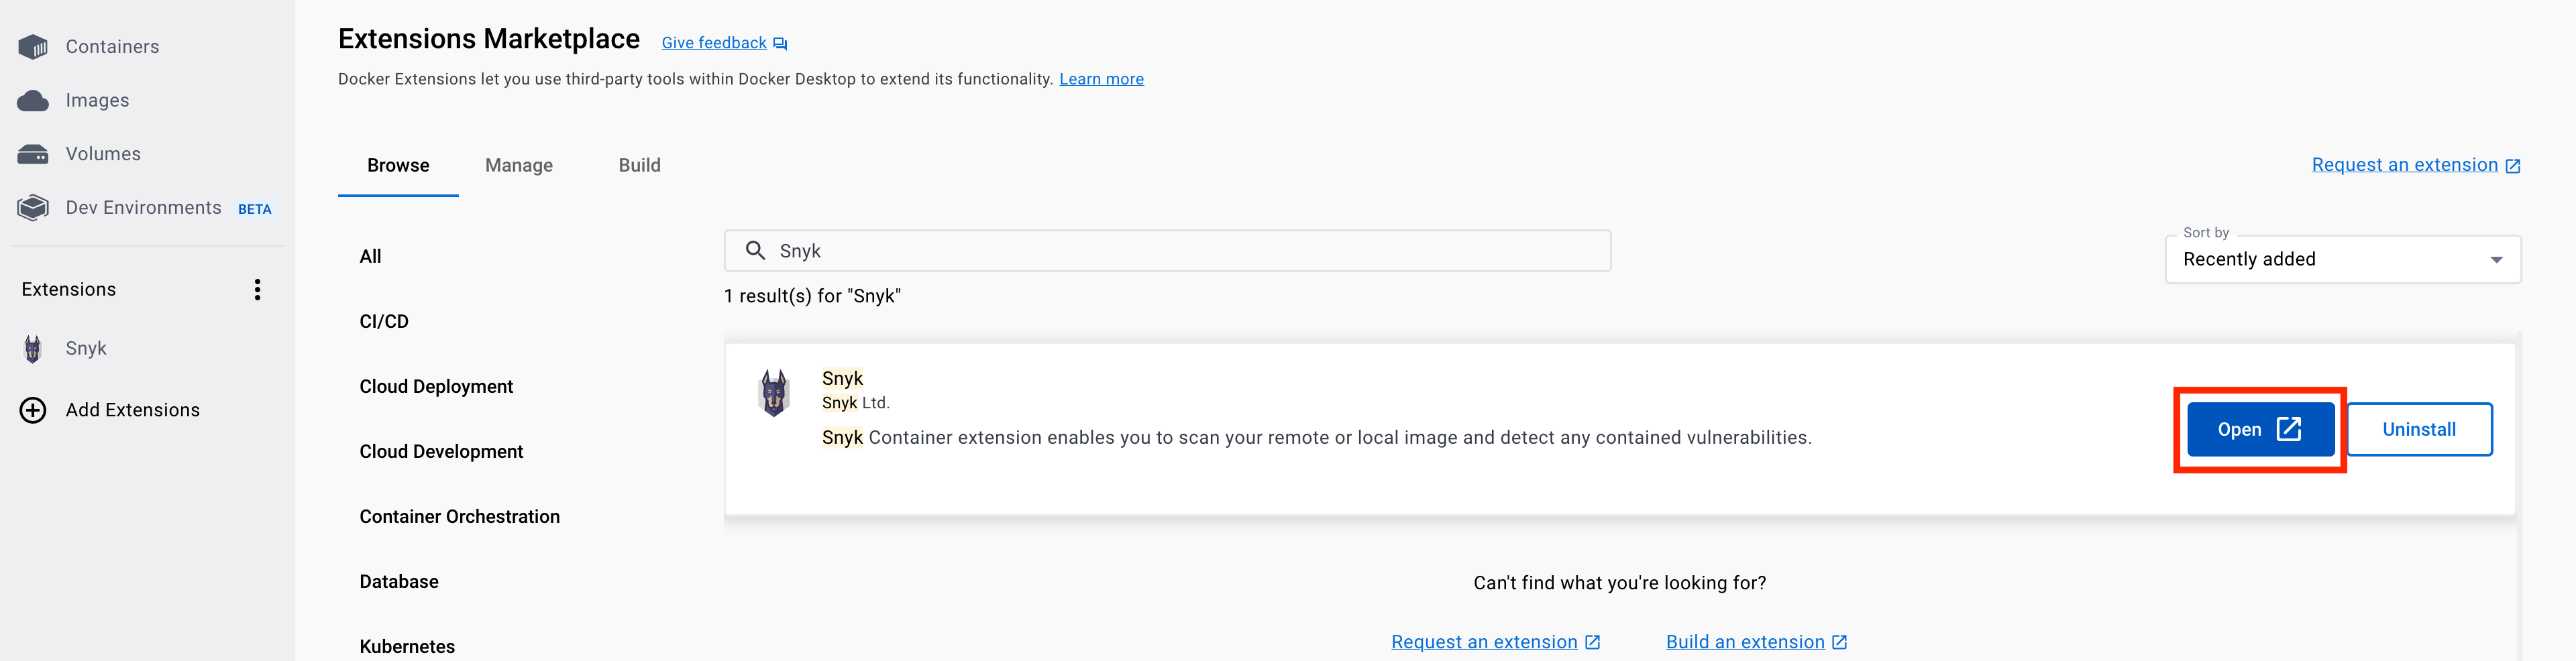Switch to the Browse tab
The image size is (2576, 661).
(398, 166)
